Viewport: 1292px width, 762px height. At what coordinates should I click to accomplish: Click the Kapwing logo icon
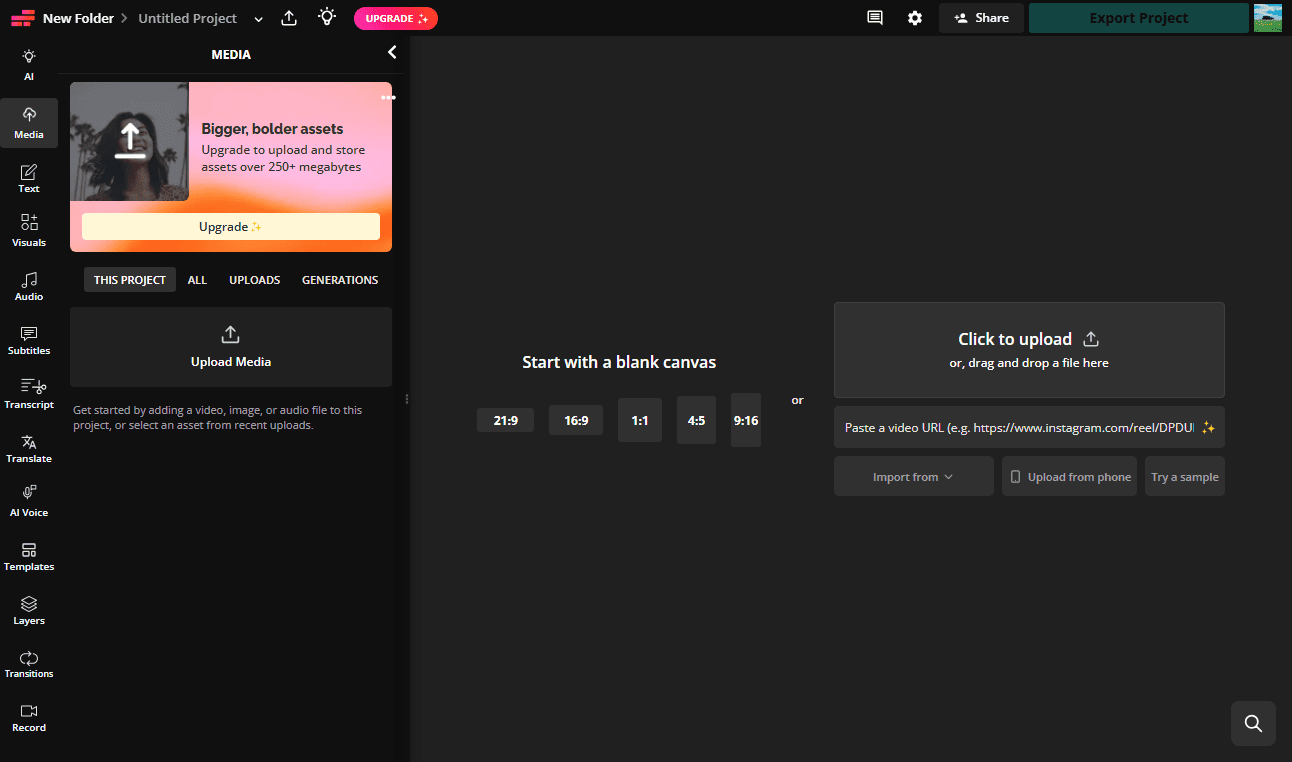coord(22,18)
